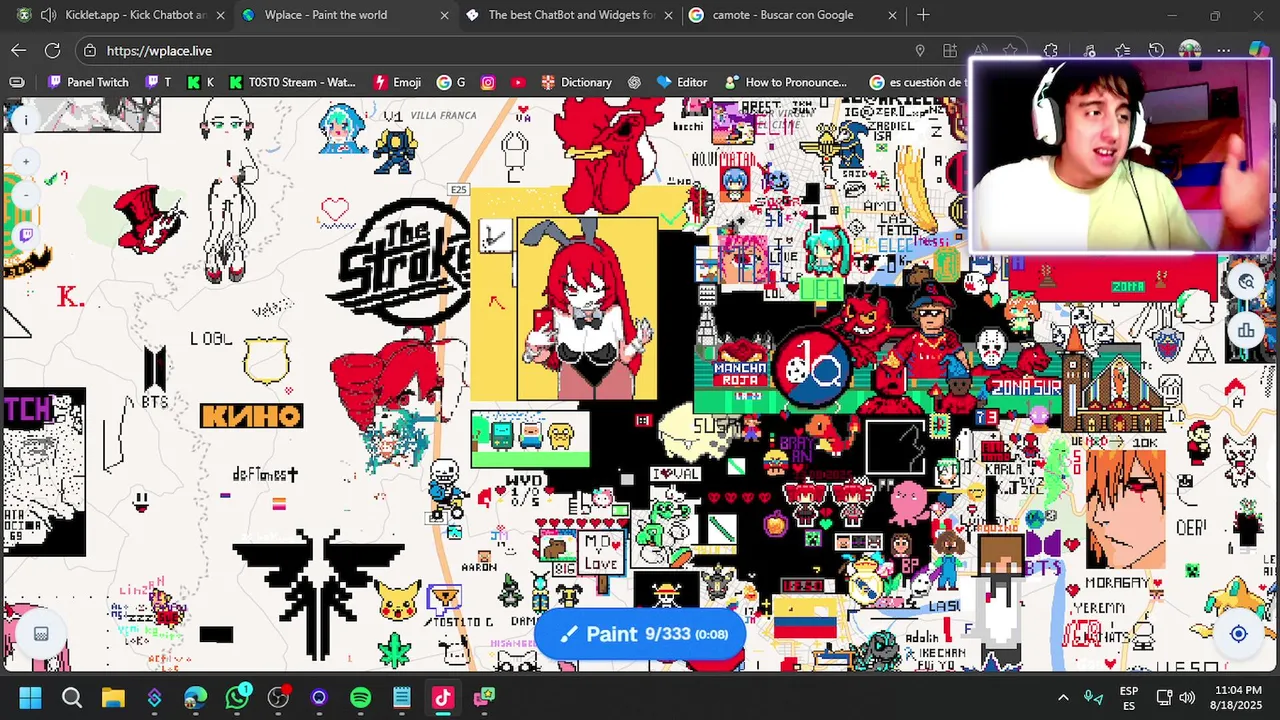Open Panel Twitch bookmark
The image size is (1280, 720).
(x=88, y=82)
